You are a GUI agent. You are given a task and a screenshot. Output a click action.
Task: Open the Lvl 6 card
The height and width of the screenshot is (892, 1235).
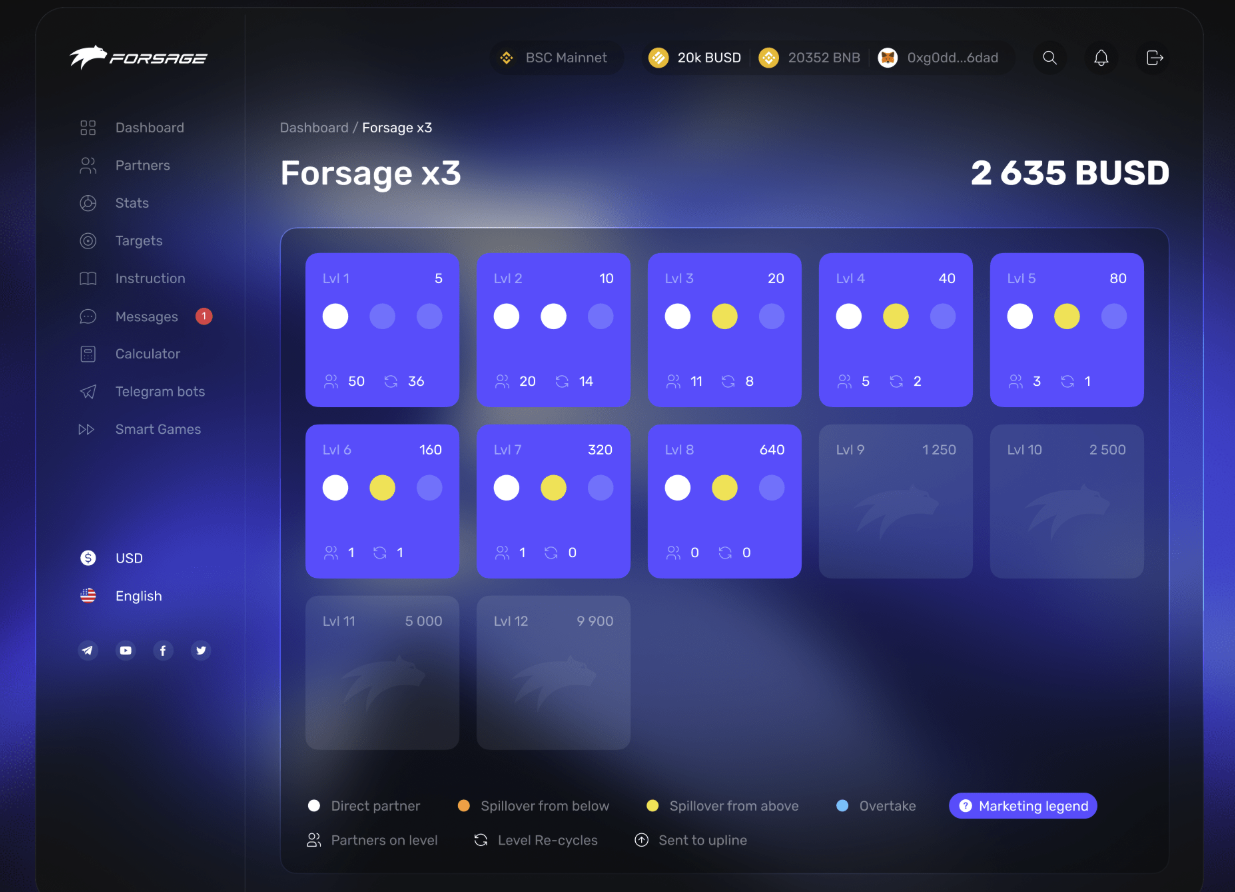click(x=382, y=501)
